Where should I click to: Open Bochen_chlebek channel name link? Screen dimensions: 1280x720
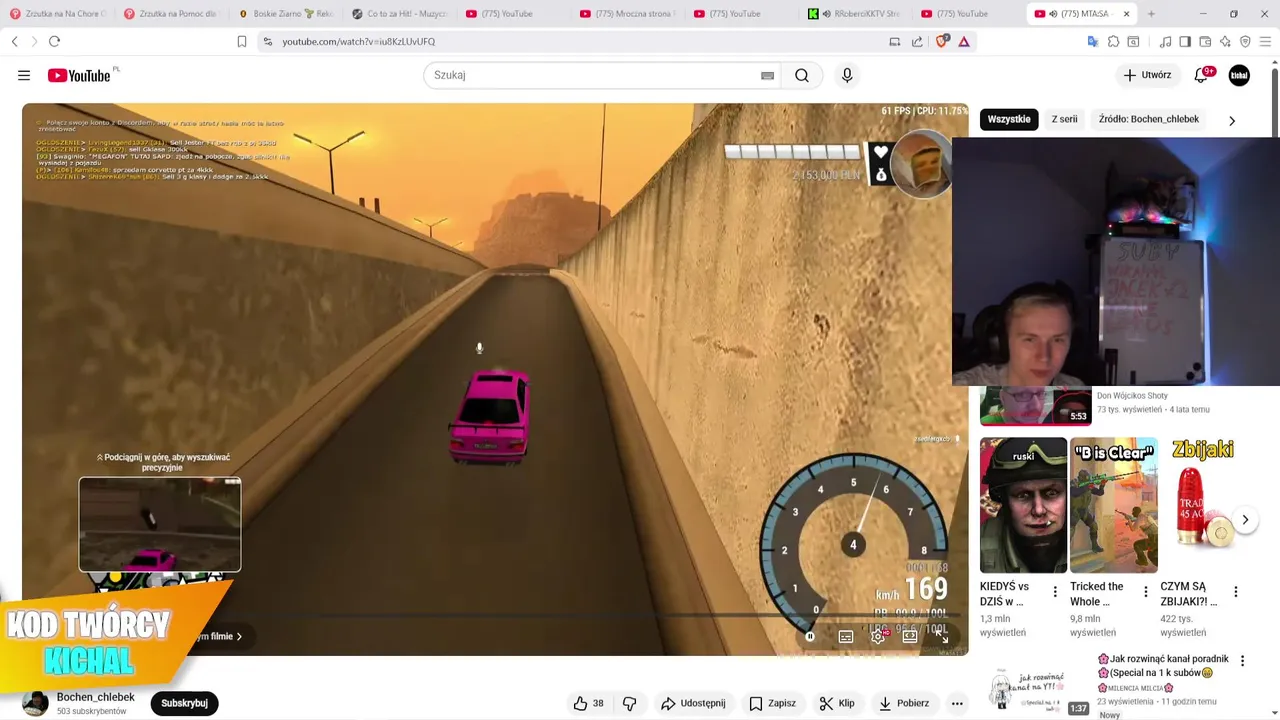(x=96, y=697)
